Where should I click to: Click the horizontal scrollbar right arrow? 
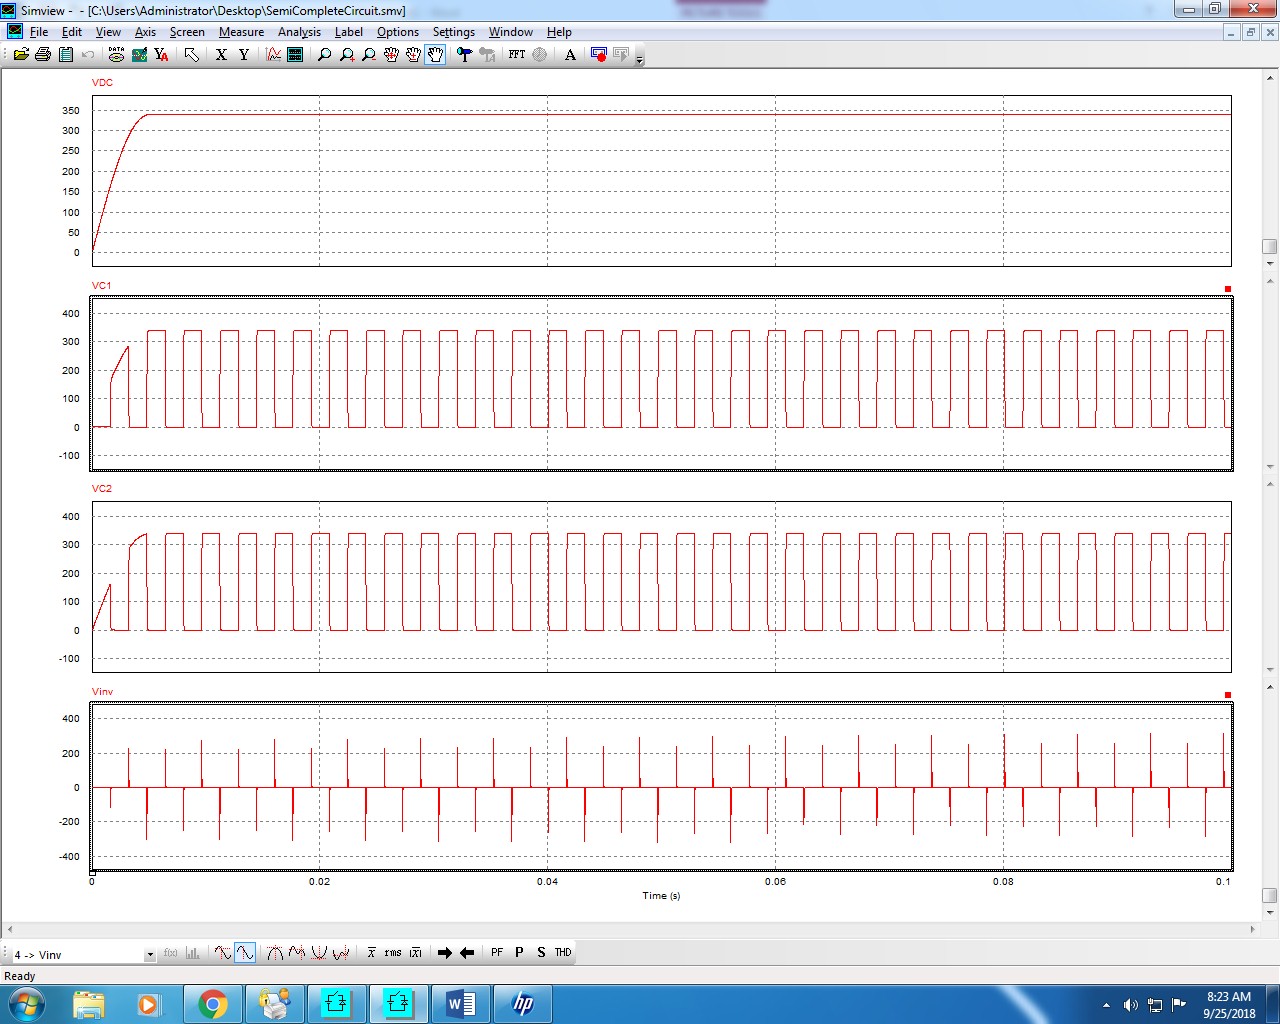pos(1253,929)
